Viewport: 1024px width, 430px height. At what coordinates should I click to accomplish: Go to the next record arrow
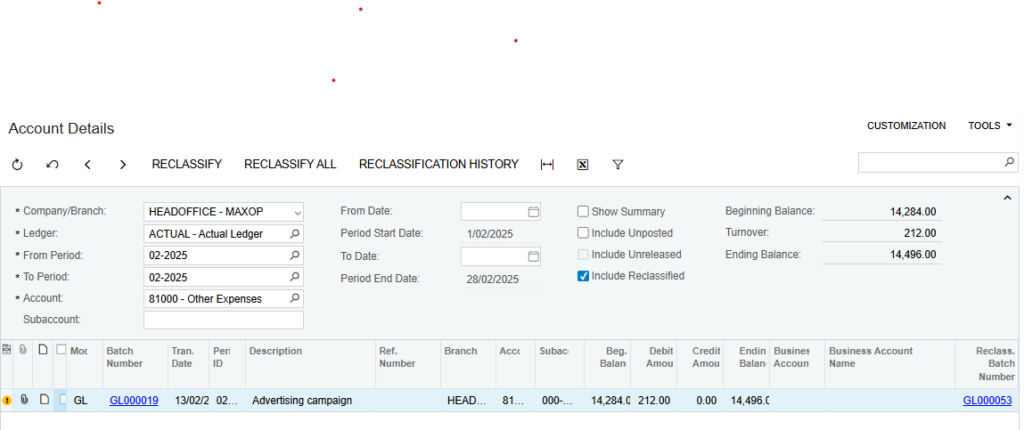coord(123,164)
